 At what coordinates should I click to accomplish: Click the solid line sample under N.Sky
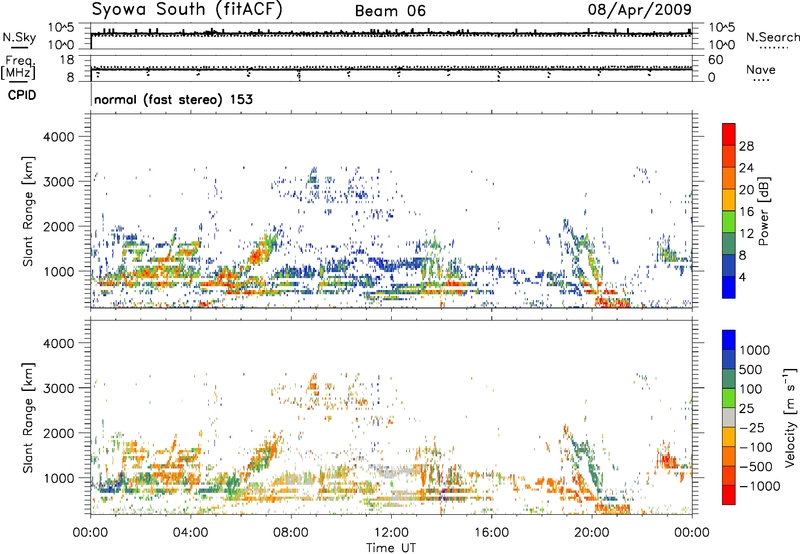pyautogui.click(x=19, y=47)
